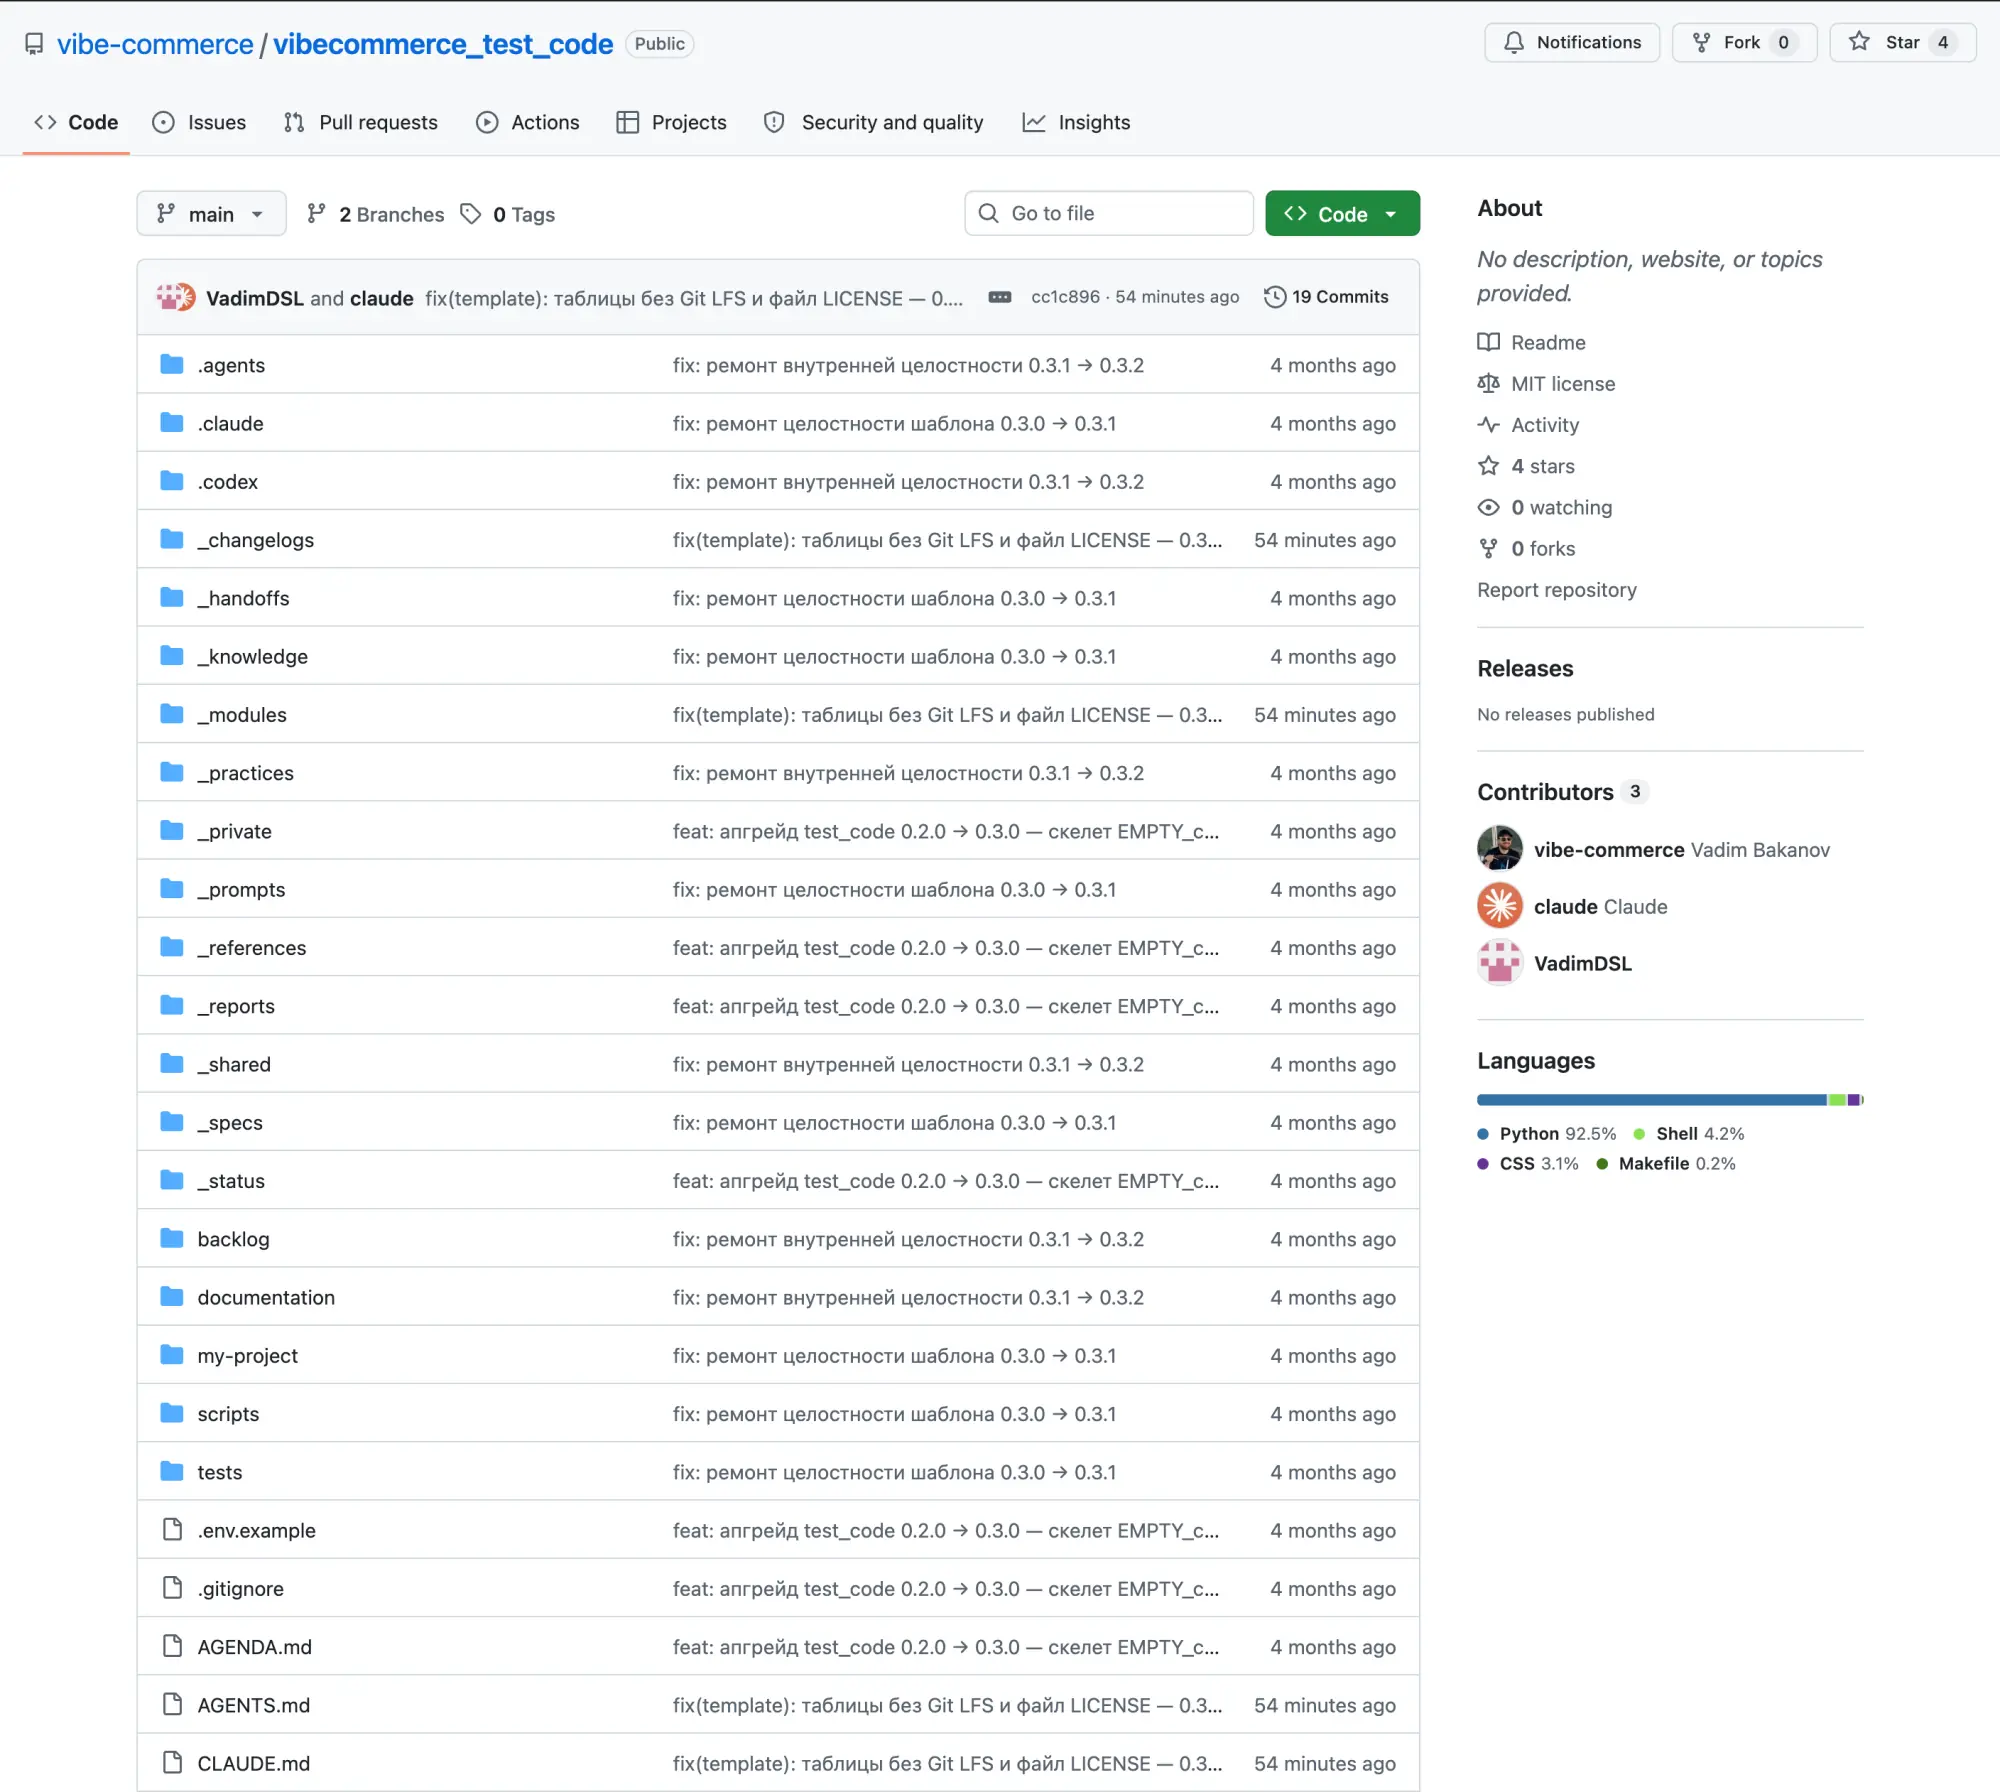Open Security and quality tab
This screenshot has width=2000, height=1792.
point(874,122)
